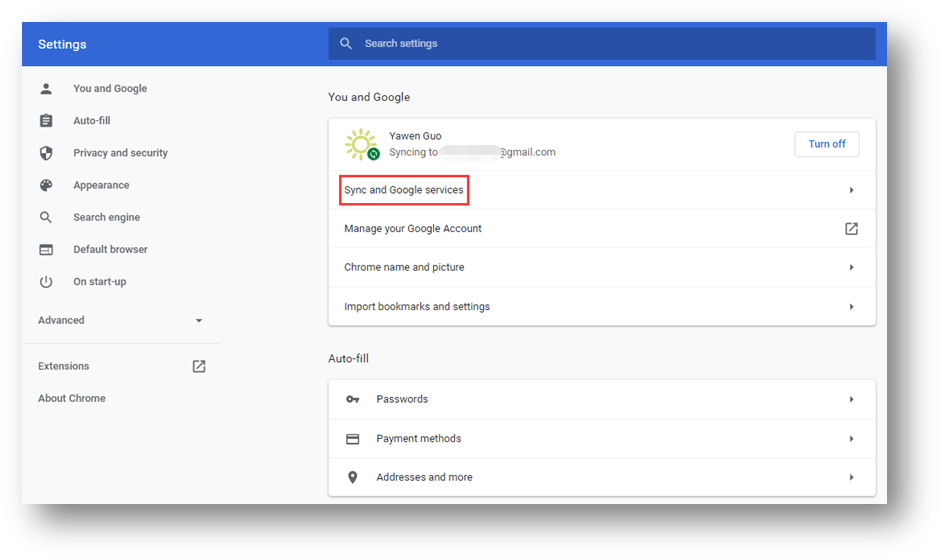The height and width of the screenshot is (559, 942).
Task: Click the credit card icon for Payment methods
Action: [x=352, y=439]
